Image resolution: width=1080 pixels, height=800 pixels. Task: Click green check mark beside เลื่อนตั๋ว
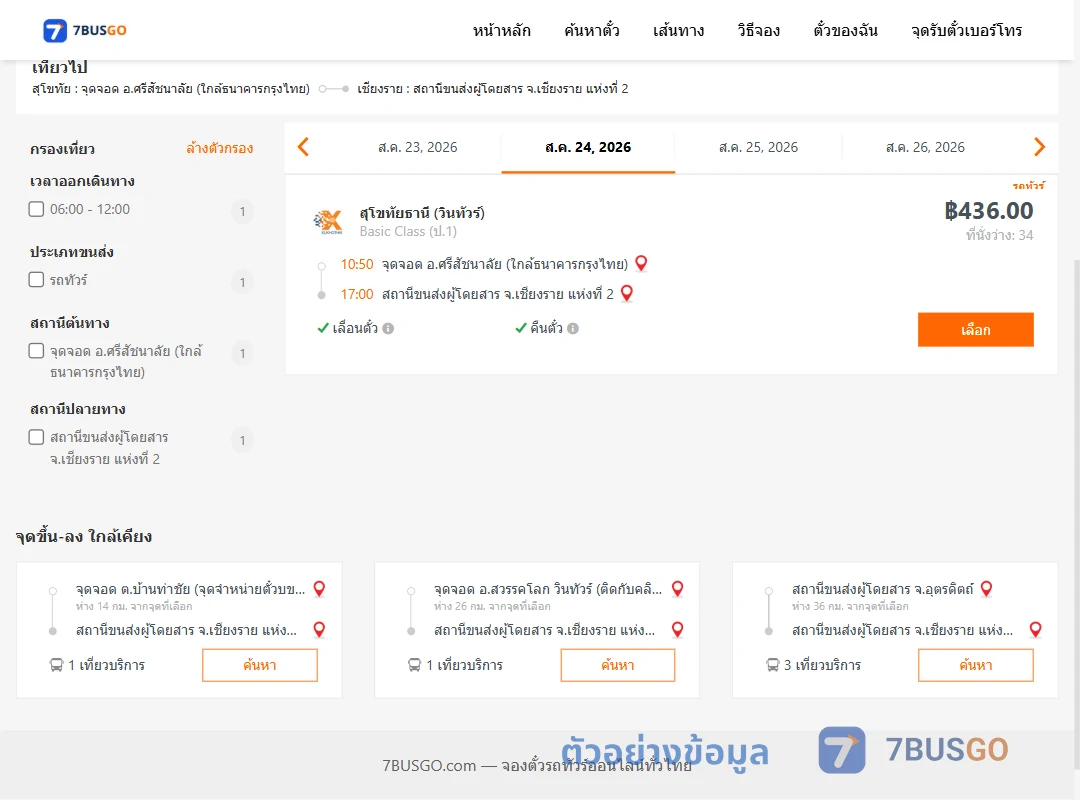point(323,328)
